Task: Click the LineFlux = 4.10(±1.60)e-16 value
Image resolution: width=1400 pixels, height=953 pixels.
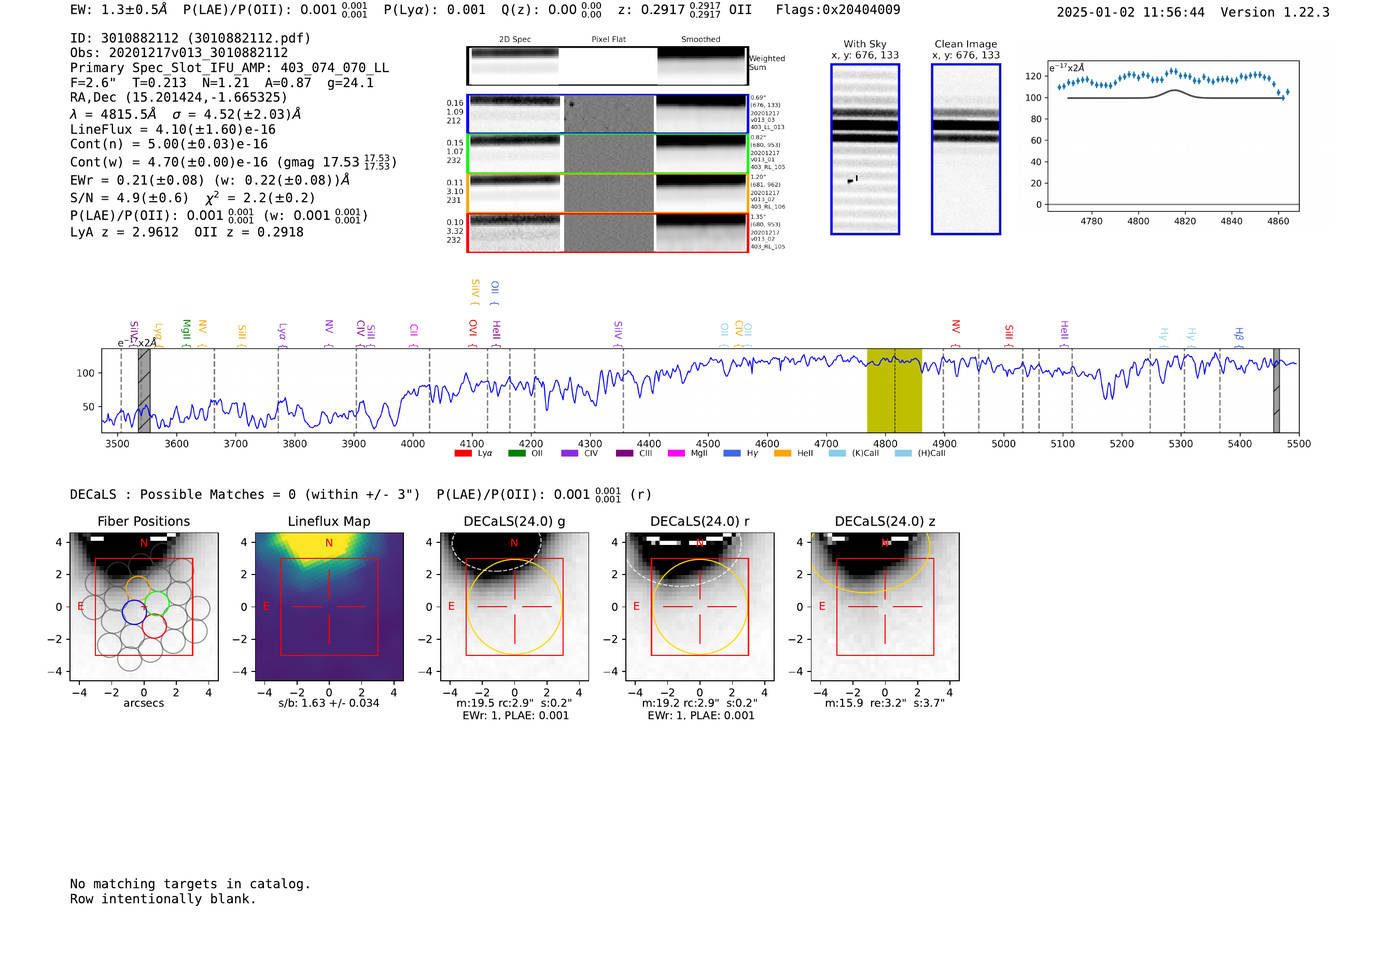Action: click(x=173, y=129)
